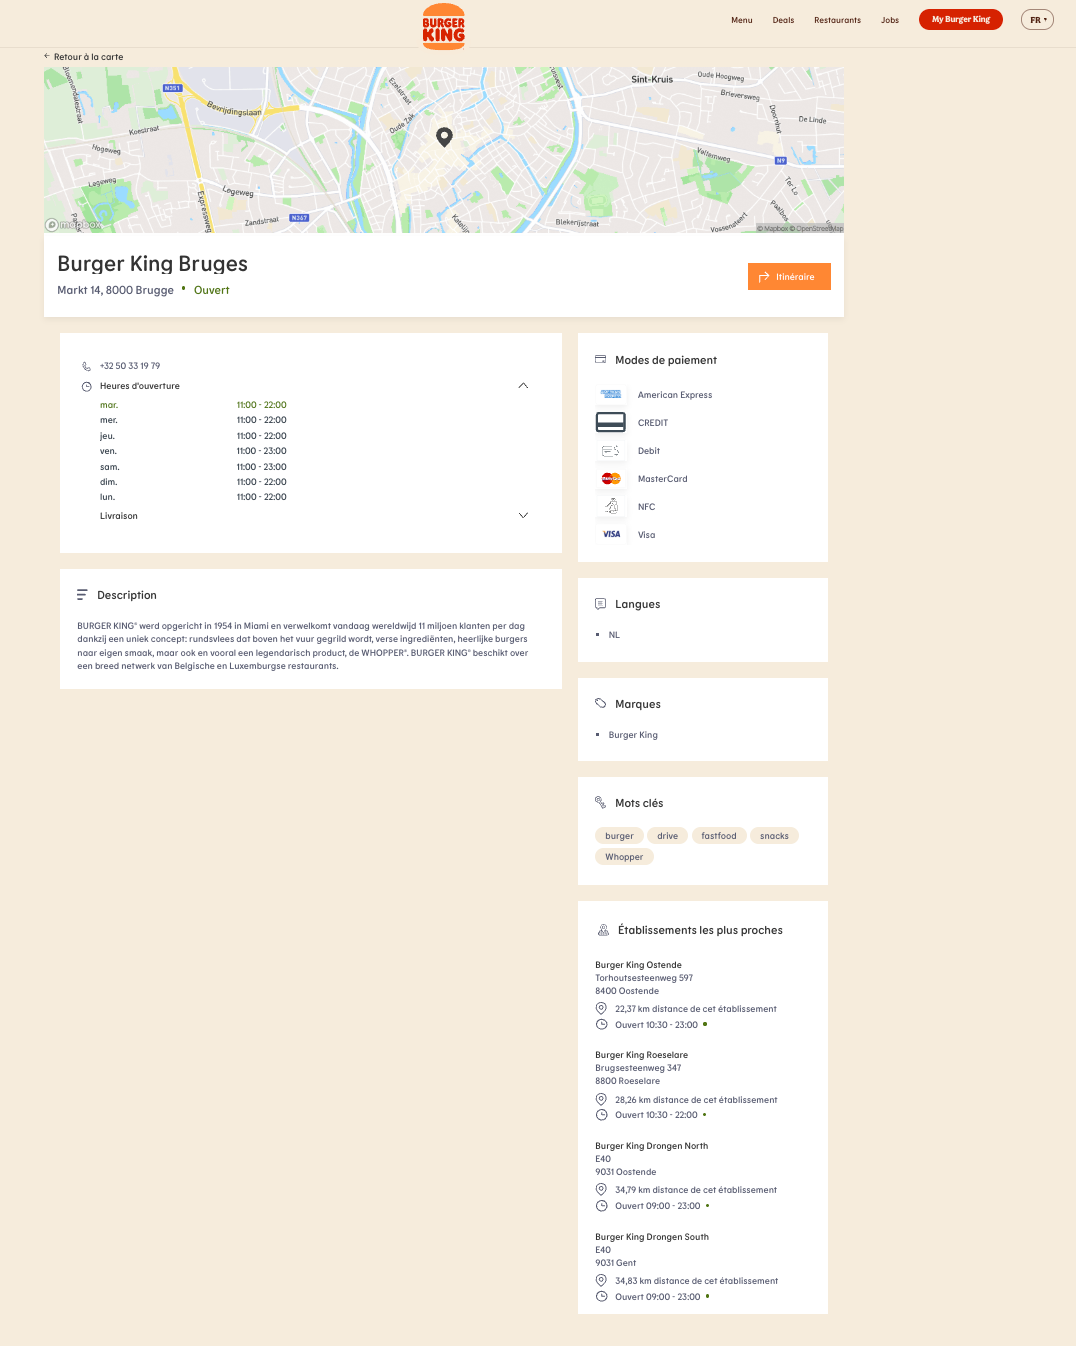Call the number +32 50 33 19 79

pos(130,366)
